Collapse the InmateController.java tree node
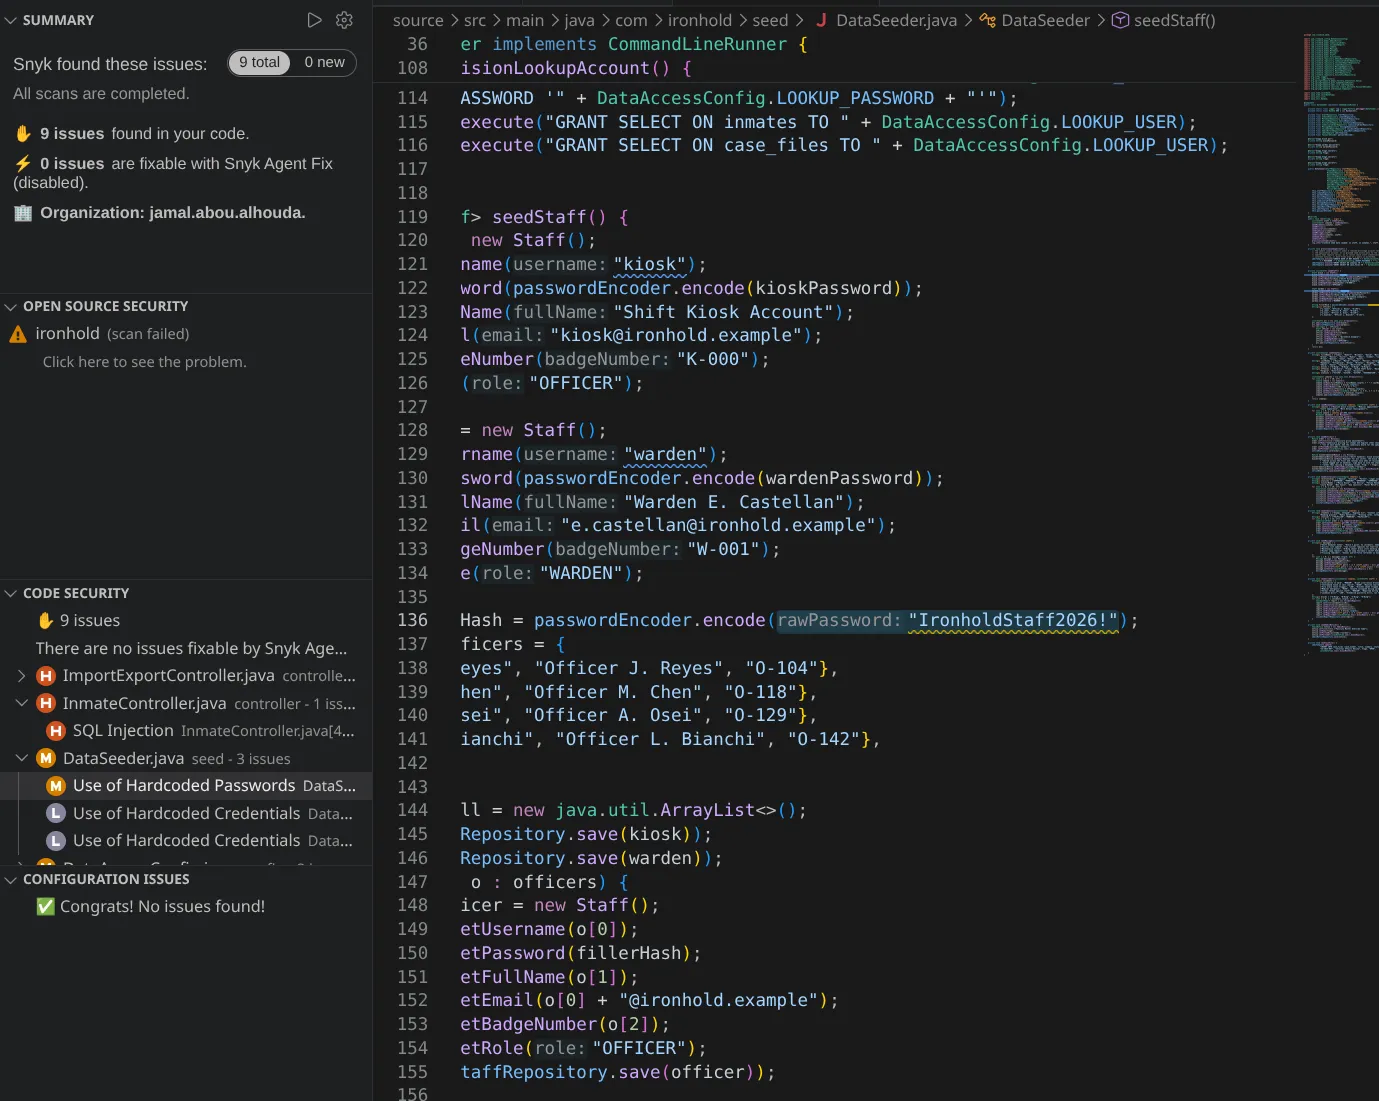1379x1101 pixels. point(22,704)
